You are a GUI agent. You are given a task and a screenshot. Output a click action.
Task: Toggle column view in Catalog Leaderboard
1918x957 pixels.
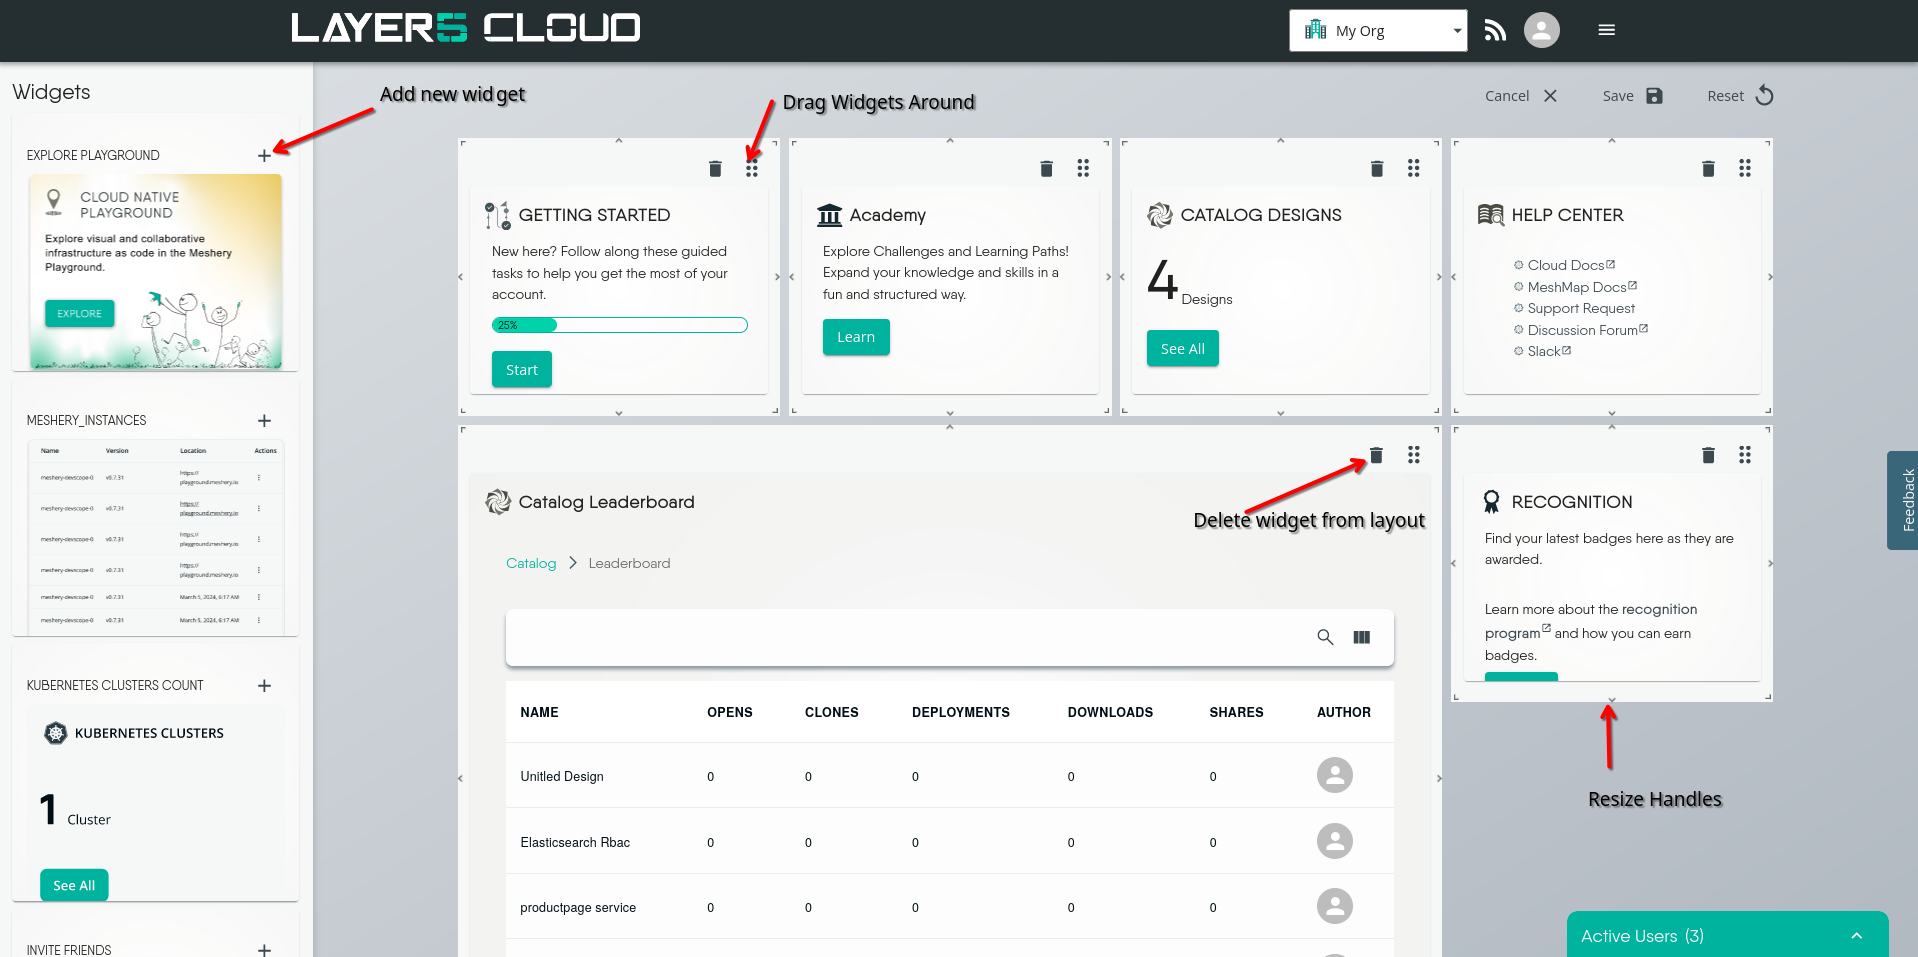point(1361,637)
